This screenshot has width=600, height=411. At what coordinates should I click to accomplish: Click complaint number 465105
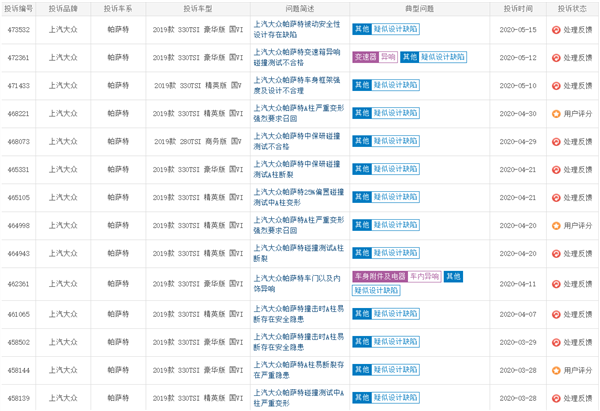[x=19, y=198]
